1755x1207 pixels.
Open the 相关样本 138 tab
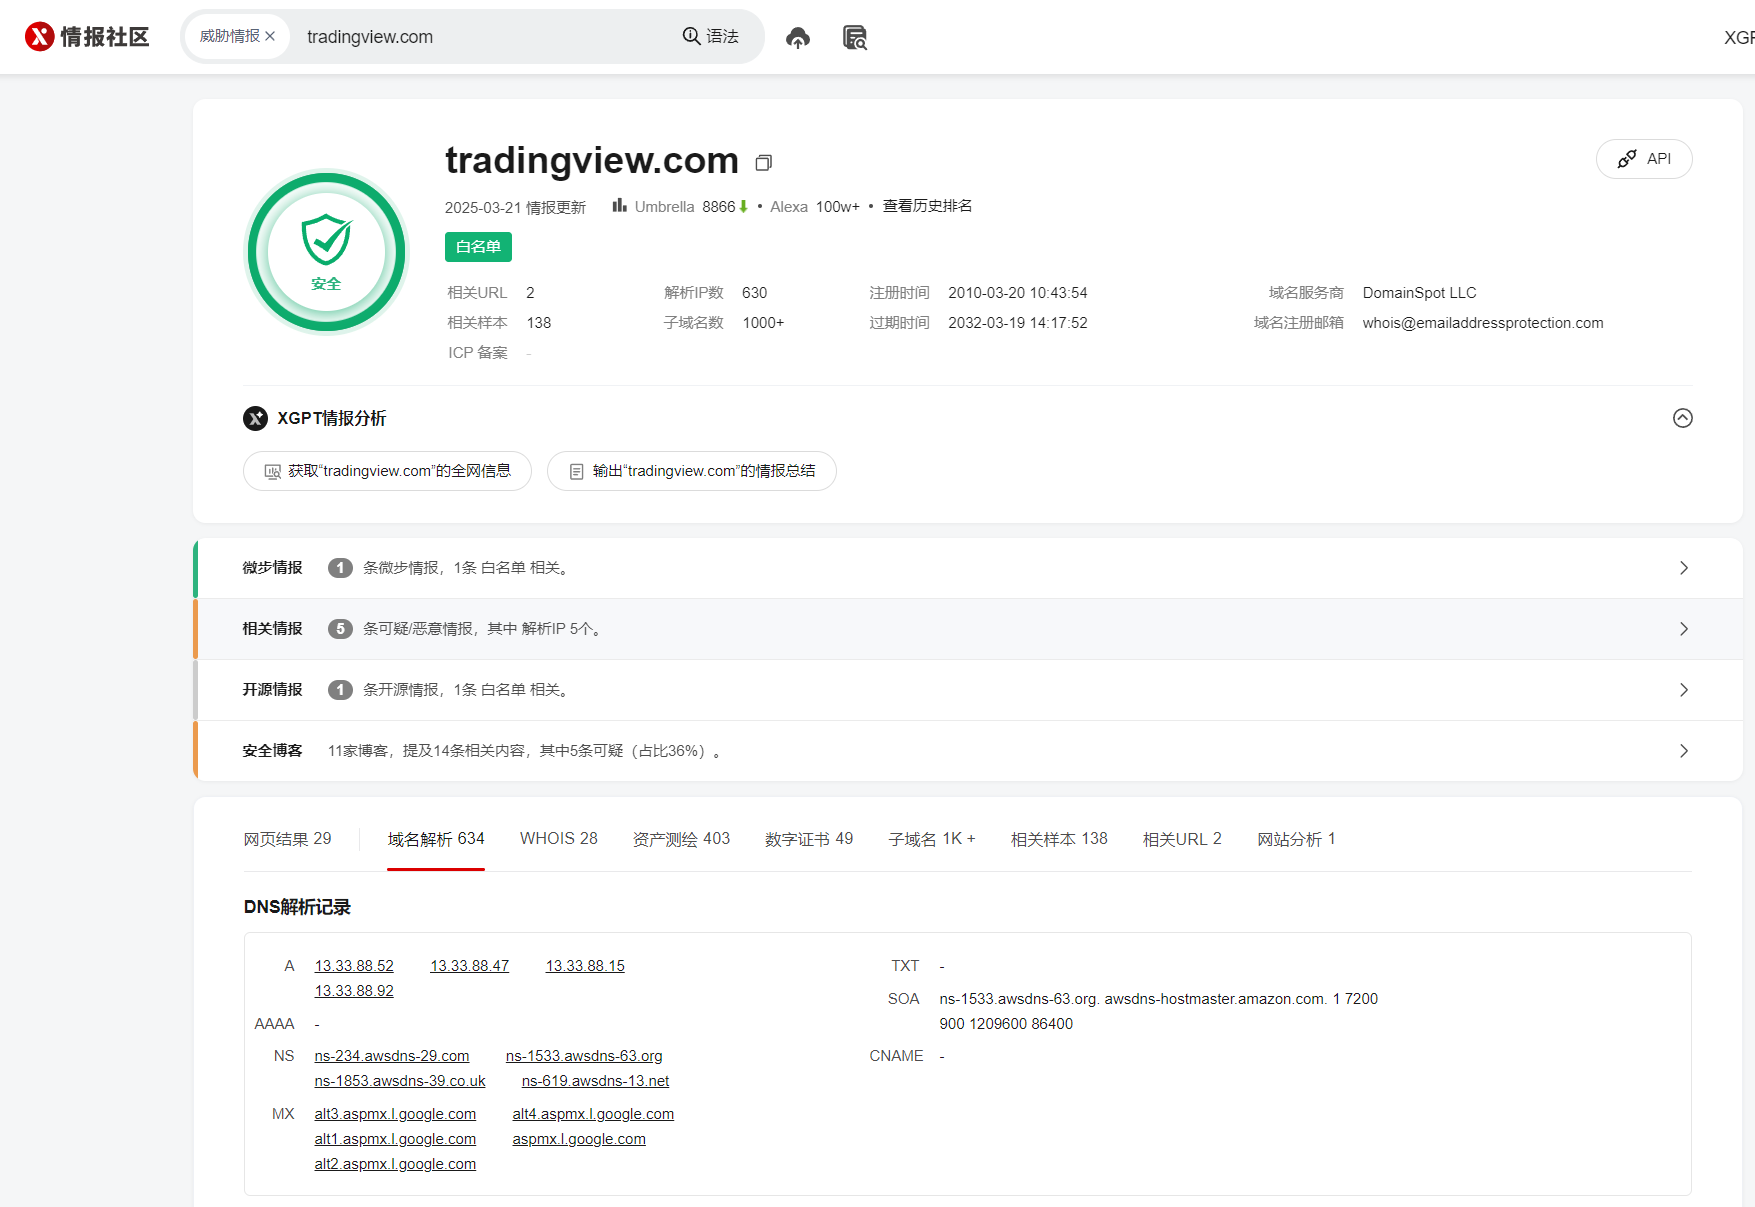(x=1059, y=839)
